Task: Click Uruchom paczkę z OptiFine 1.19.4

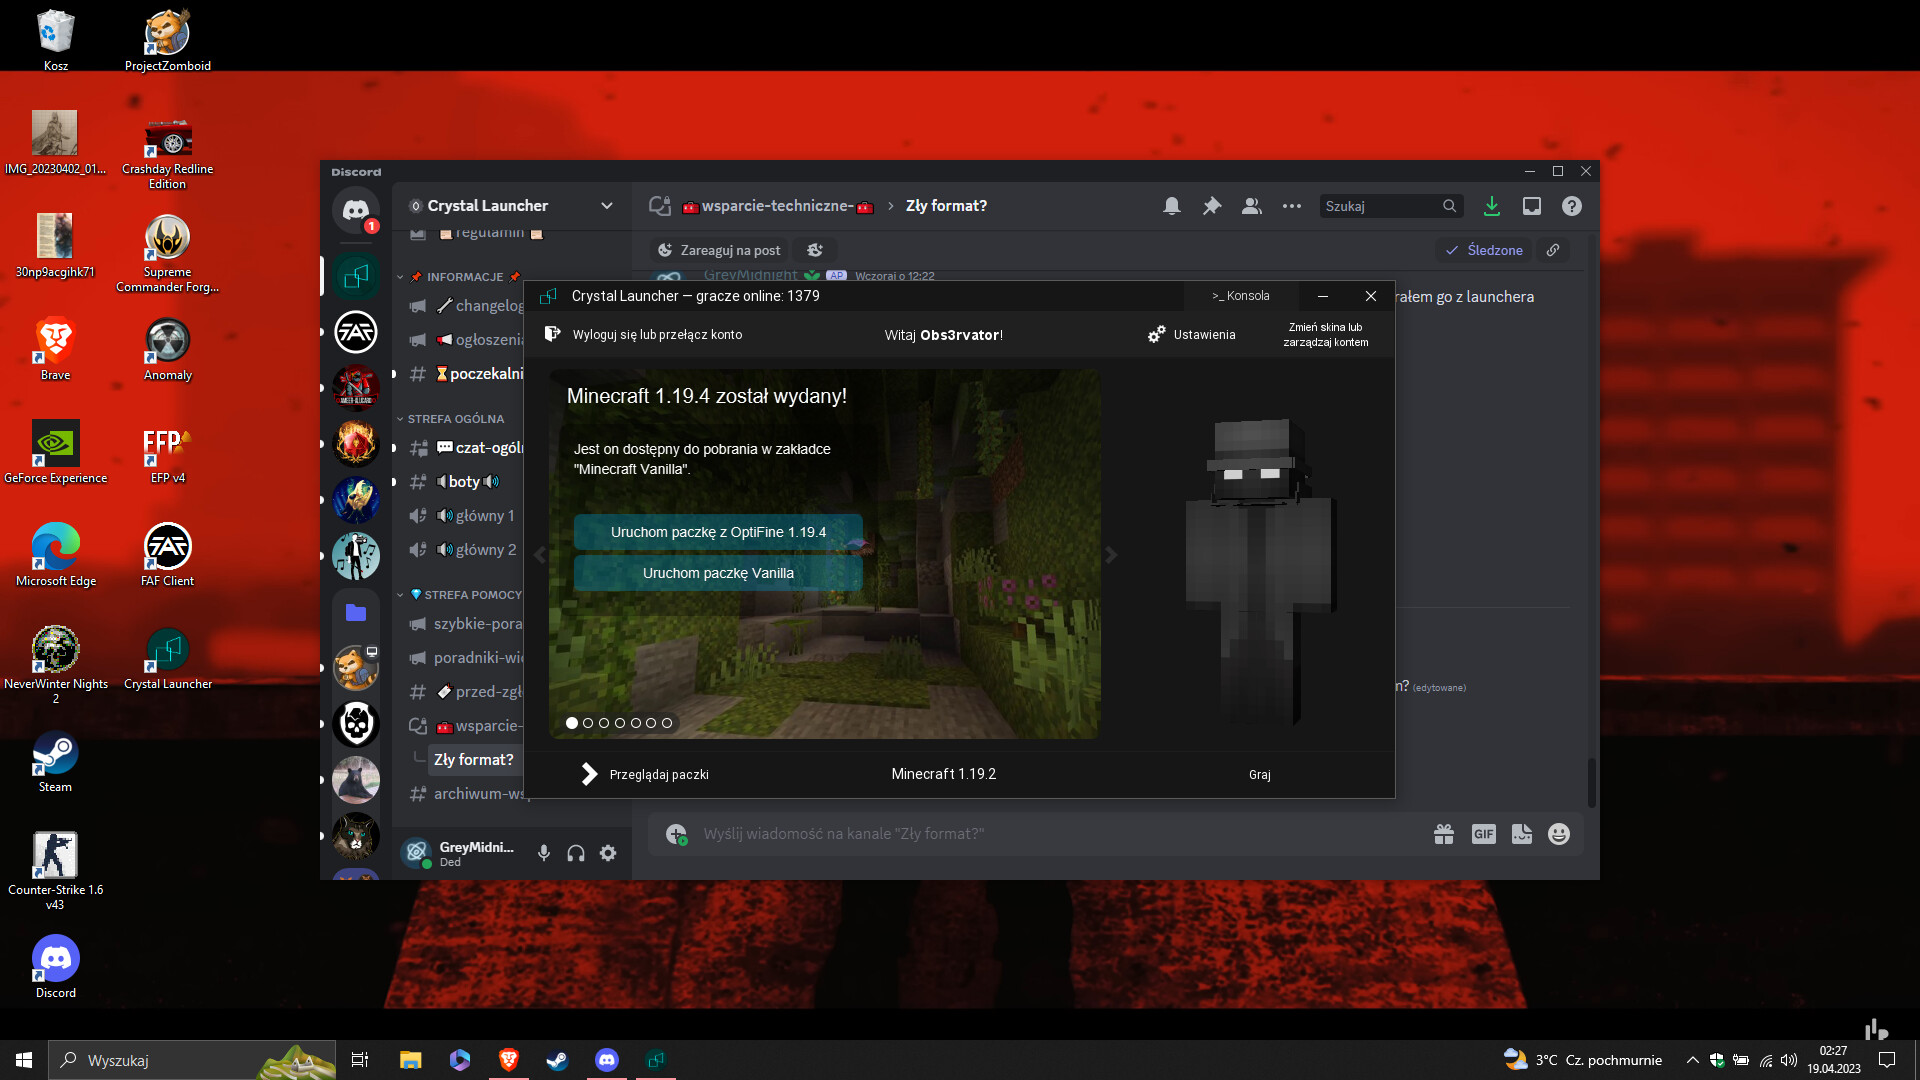Action: [x=718, y=532]
